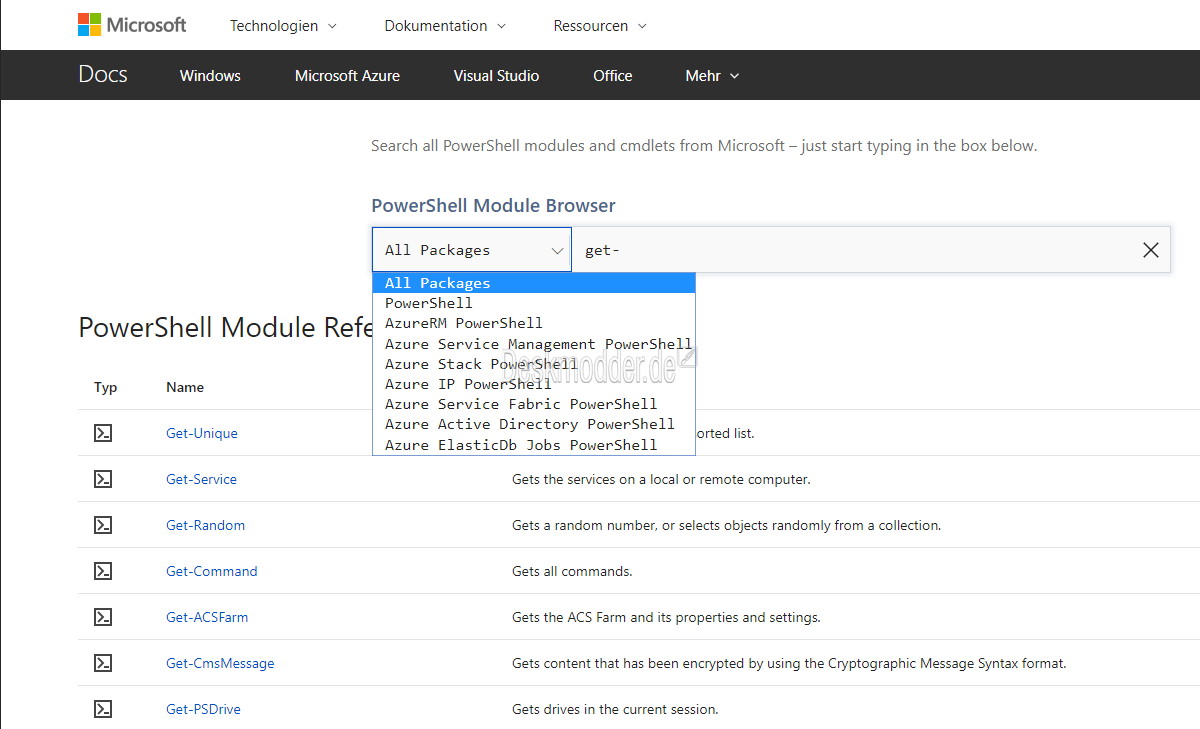Choose Azure Active Directory PowerShell option

pyautogui.click(x=530, y=424)
